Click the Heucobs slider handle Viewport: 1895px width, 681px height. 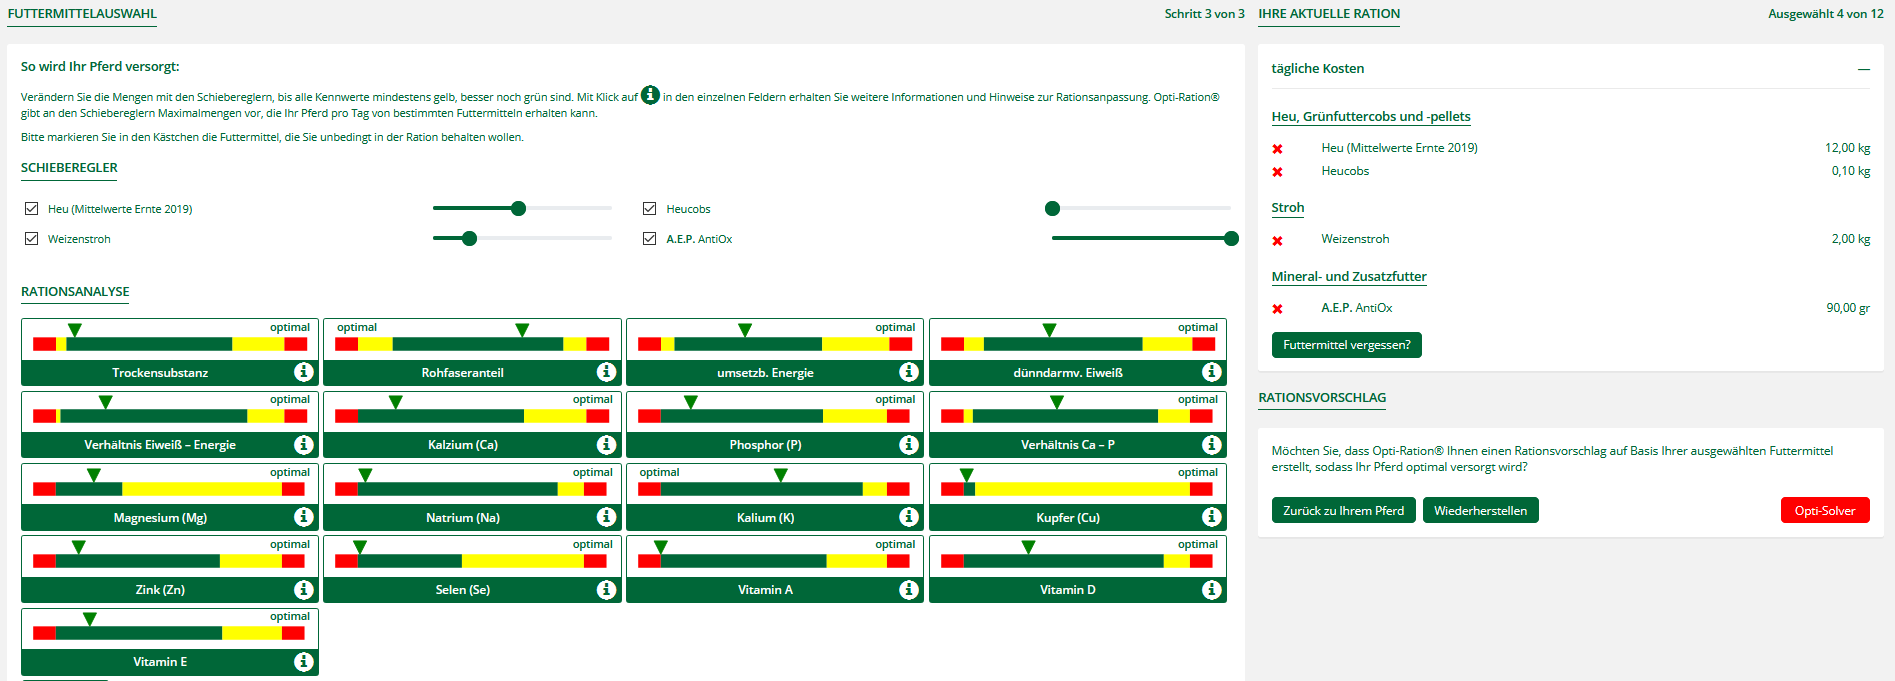pyautogui.click(x=1052, y=208)
